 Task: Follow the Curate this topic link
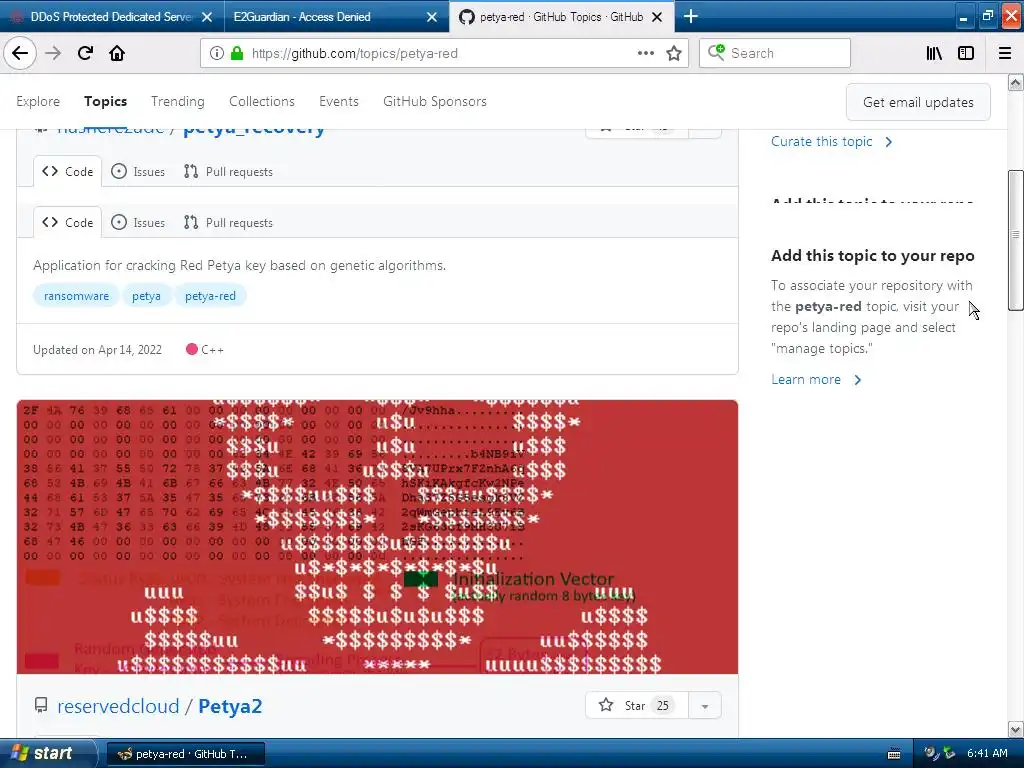(831, 141)
